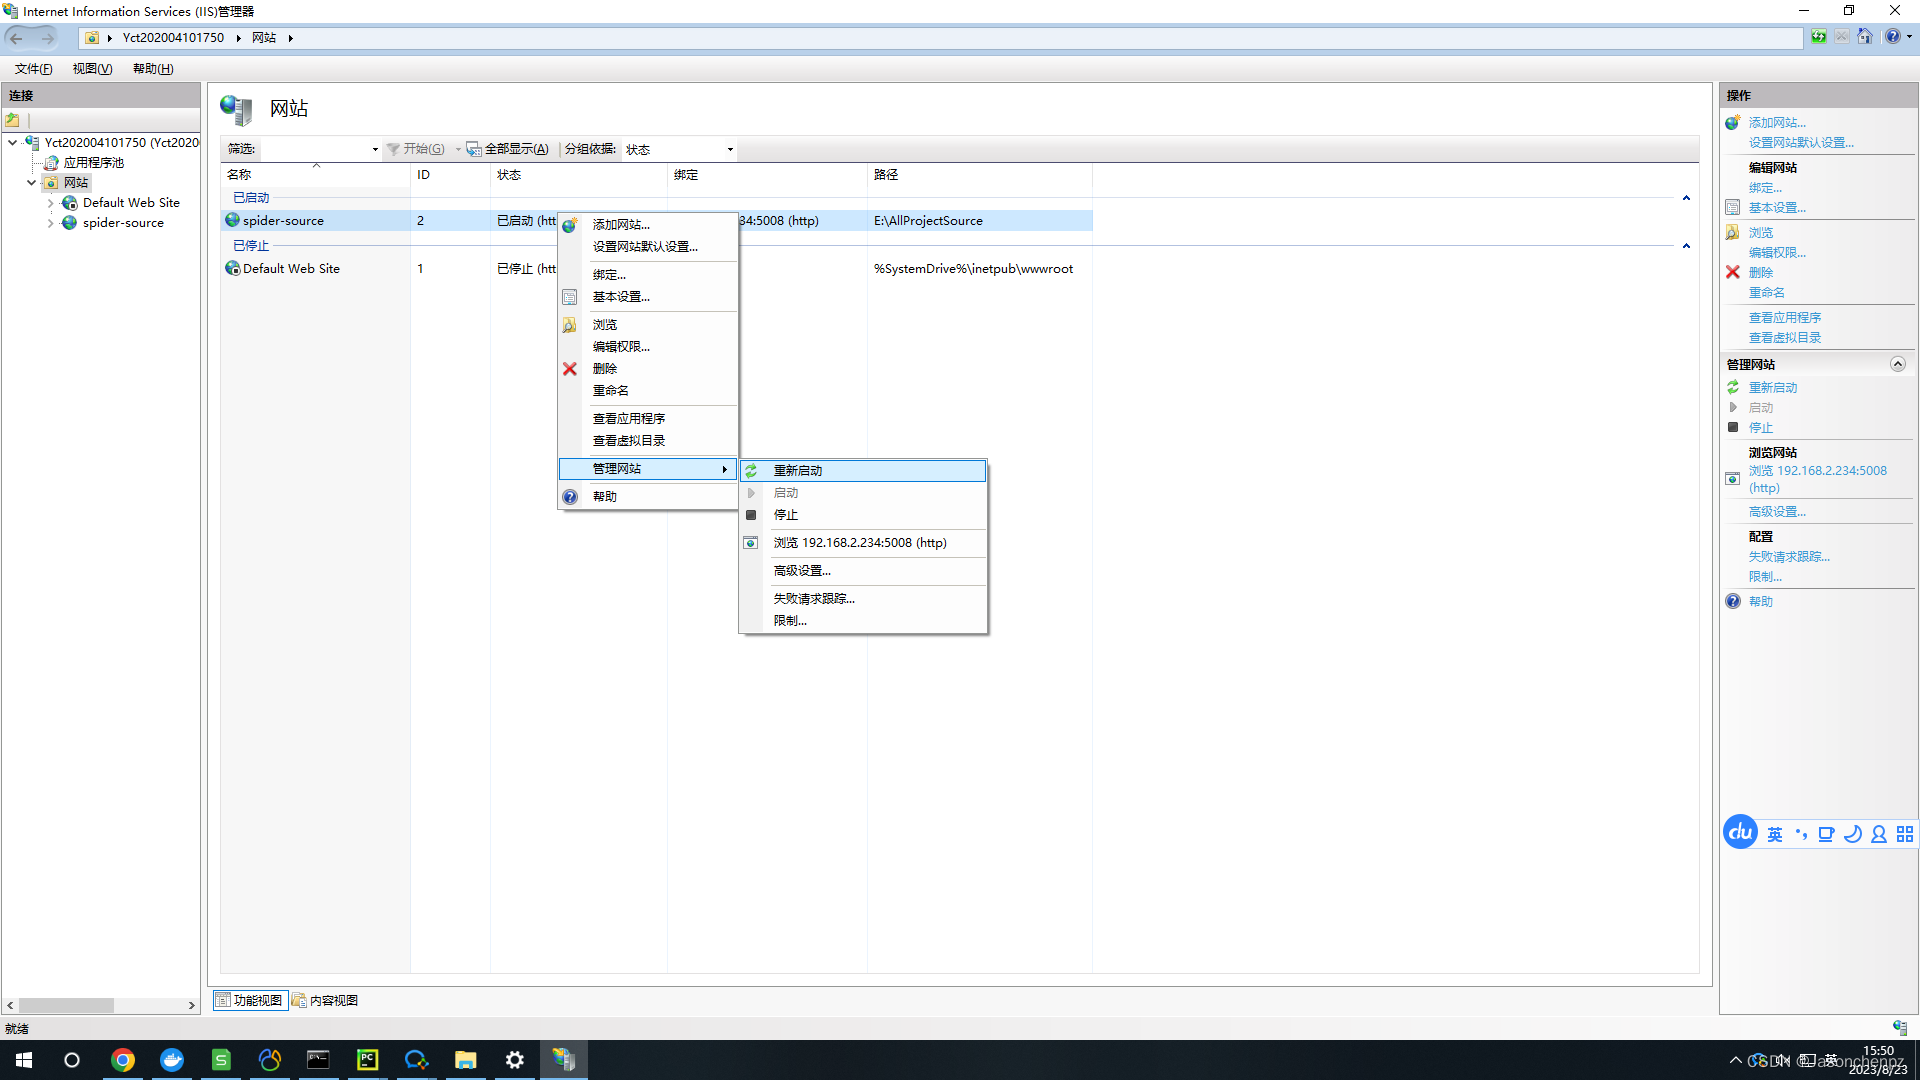Sort by the 名称 column header

[x=316, y=175]
